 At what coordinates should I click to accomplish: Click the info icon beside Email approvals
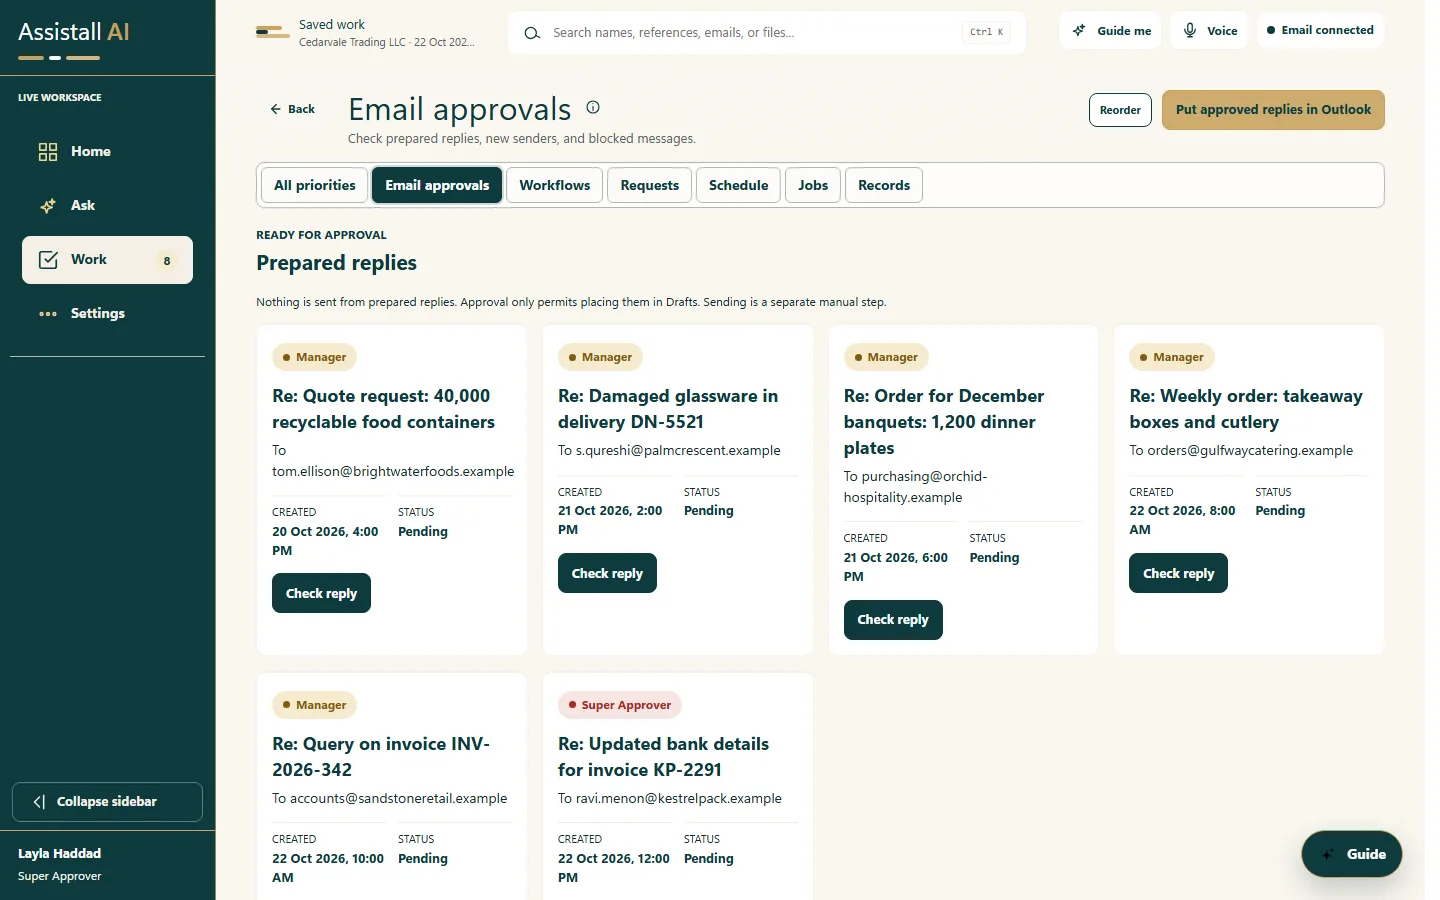(593, 107)
